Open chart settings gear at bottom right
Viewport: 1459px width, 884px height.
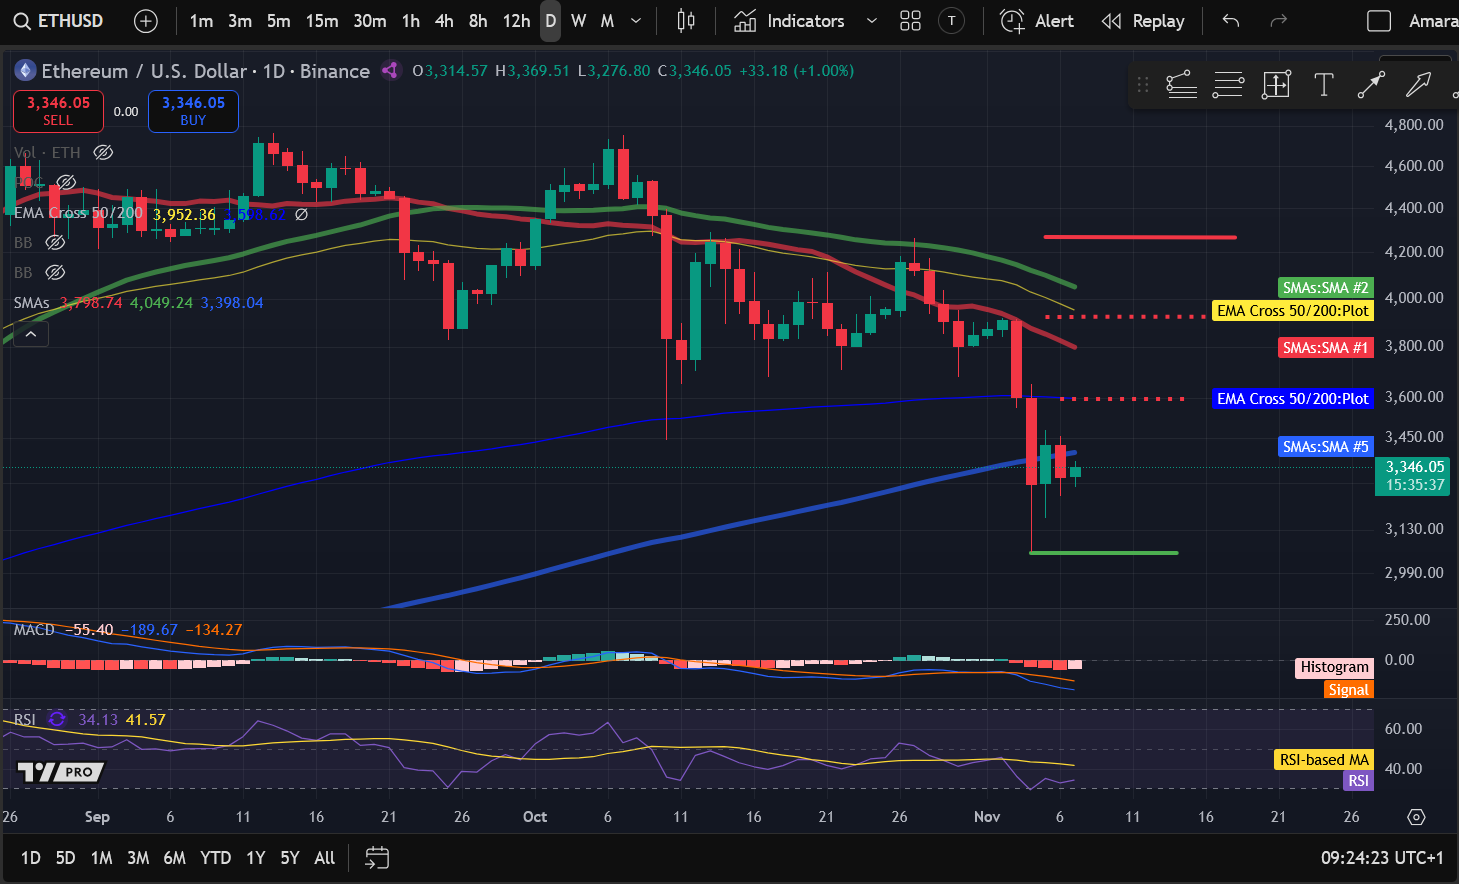(x=1416, y=817)
